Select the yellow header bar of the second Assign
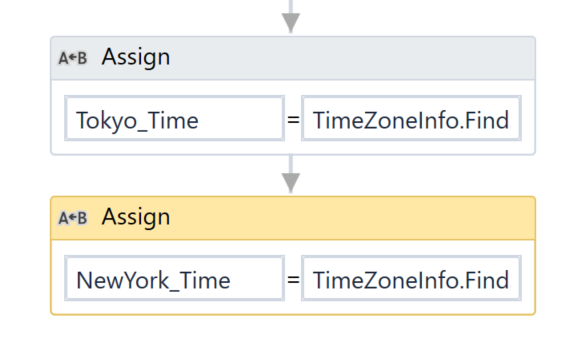 (x=293, y=218)
